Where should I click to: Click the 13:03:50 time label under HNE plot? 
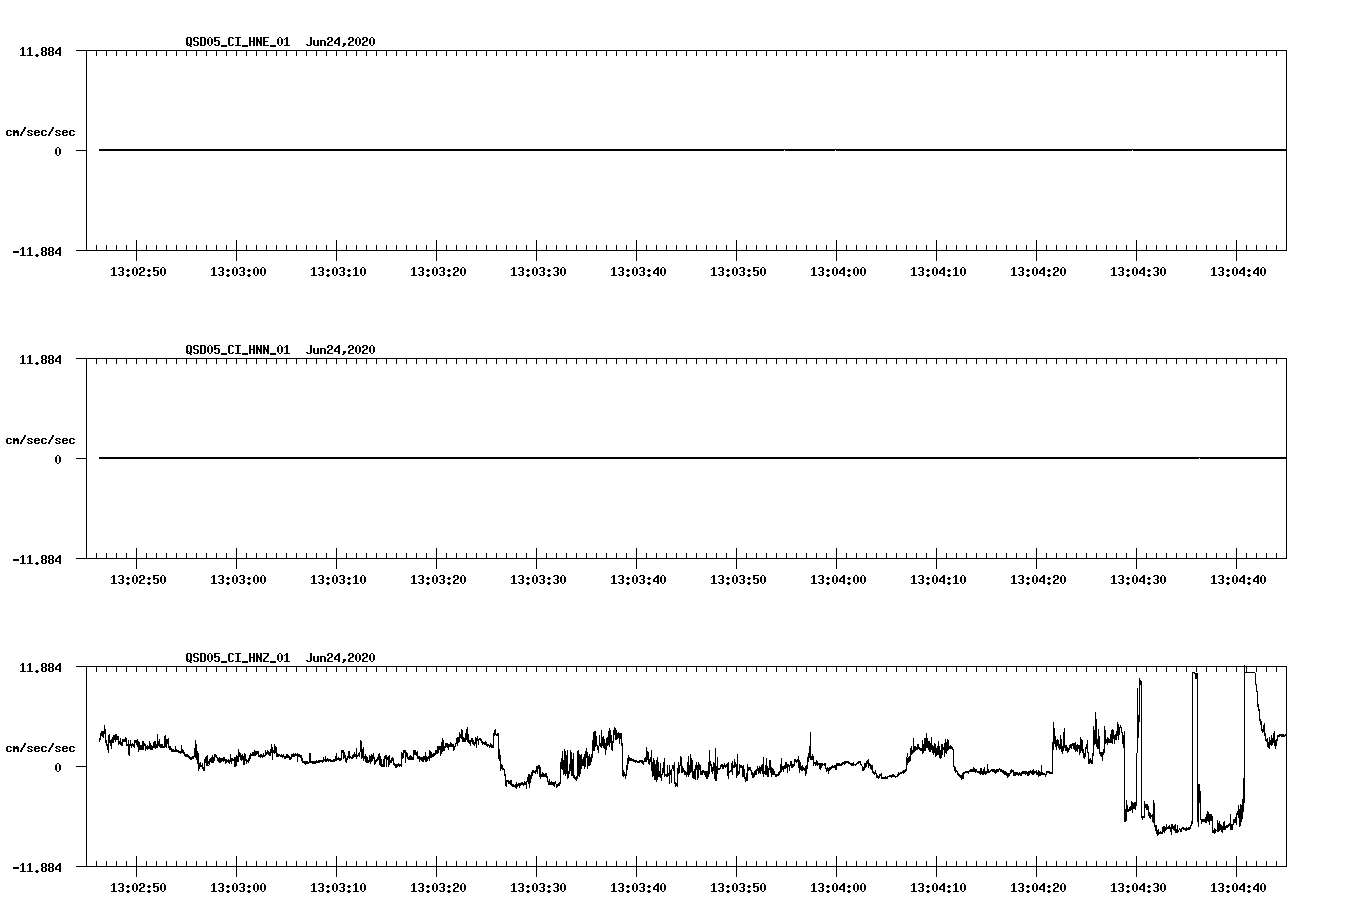(x=738, y=272)
